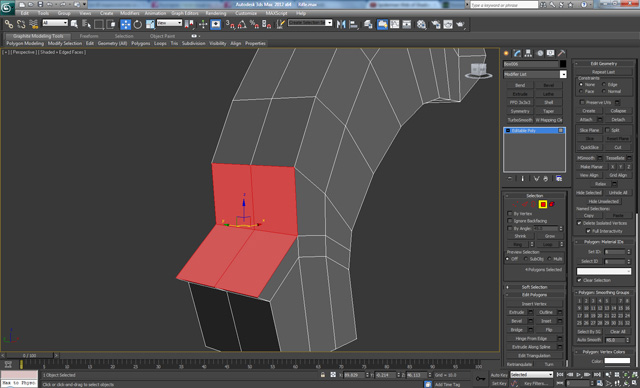
Task: Switch to the Motion command panel
Action: pyautogui.click(x=540, y=53)
